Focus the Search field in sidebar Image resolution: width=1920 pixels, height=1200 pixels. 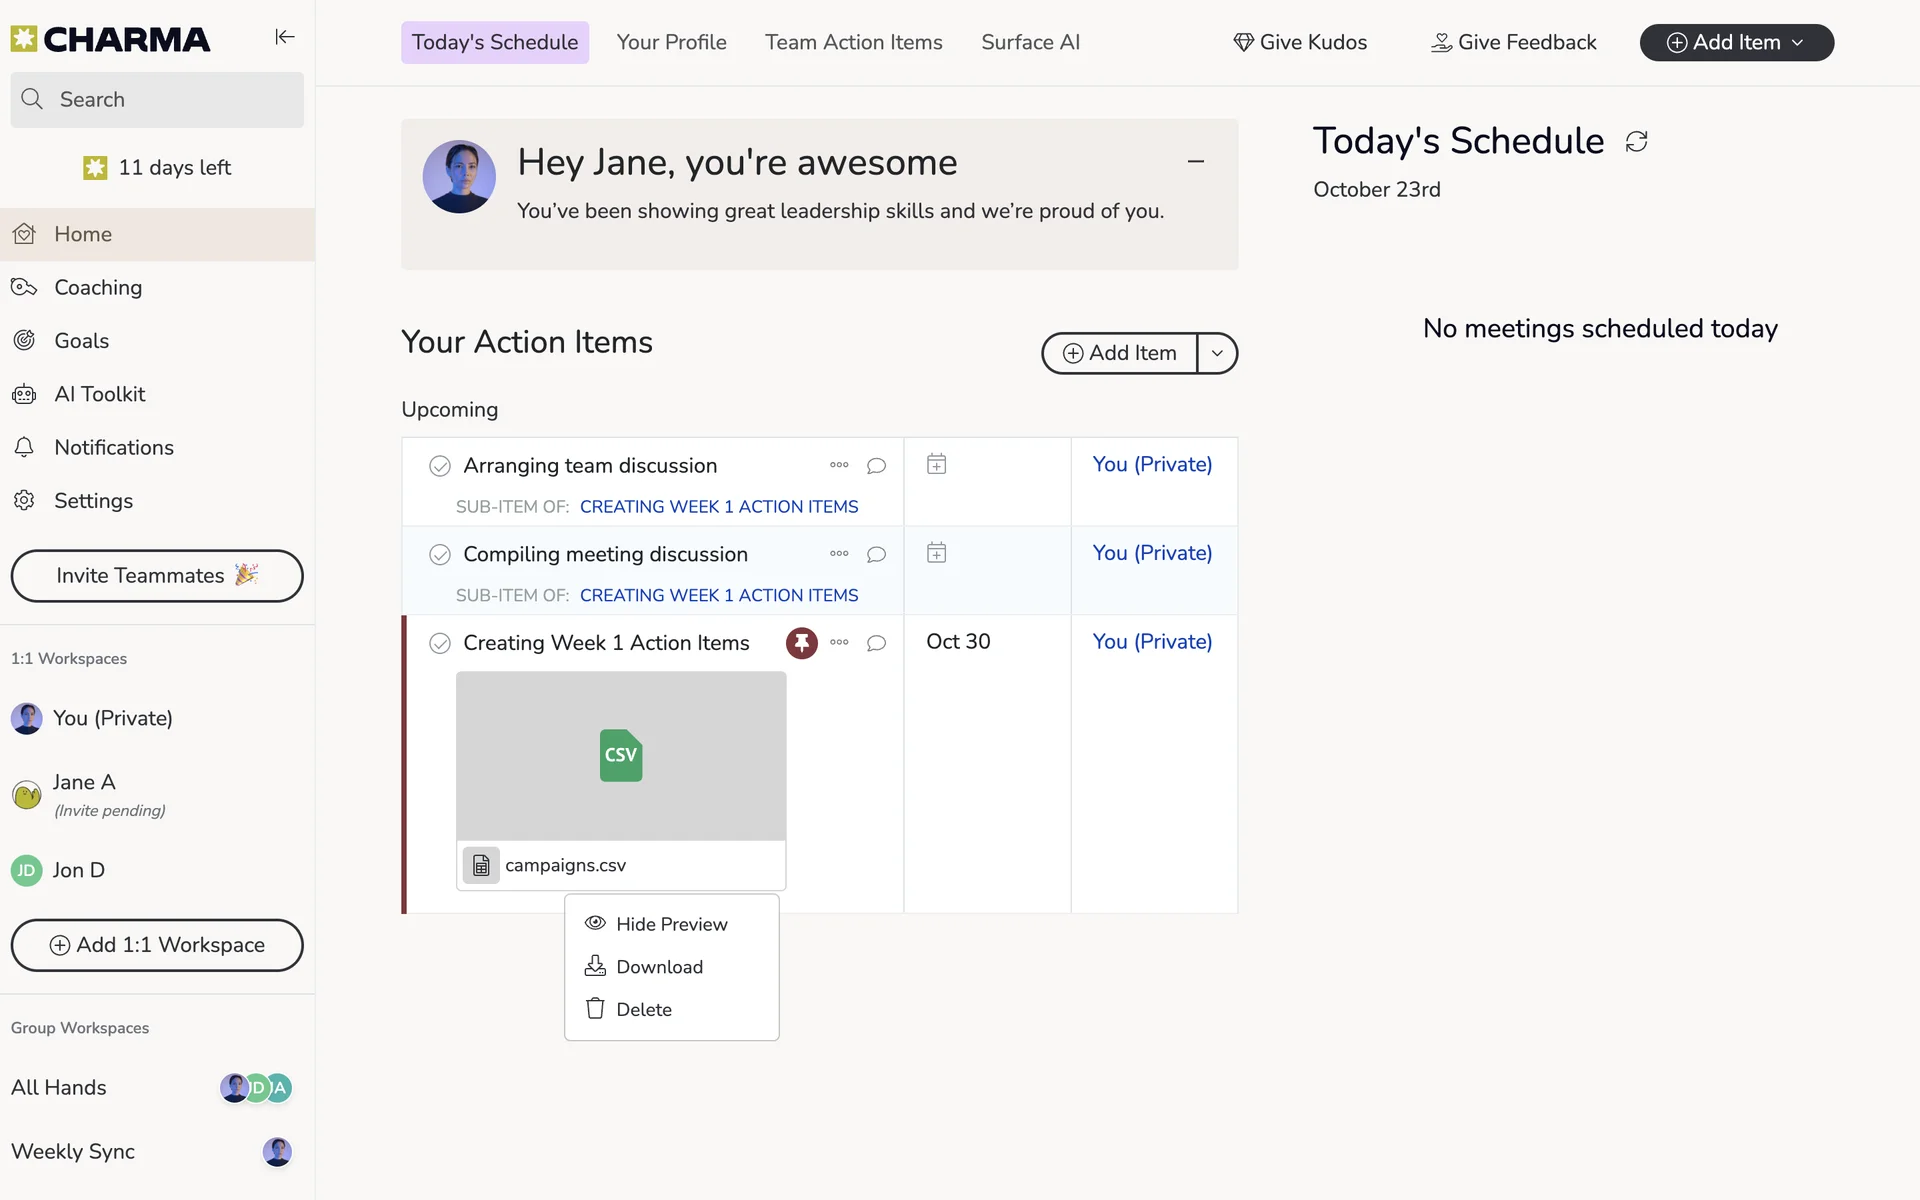157,99
